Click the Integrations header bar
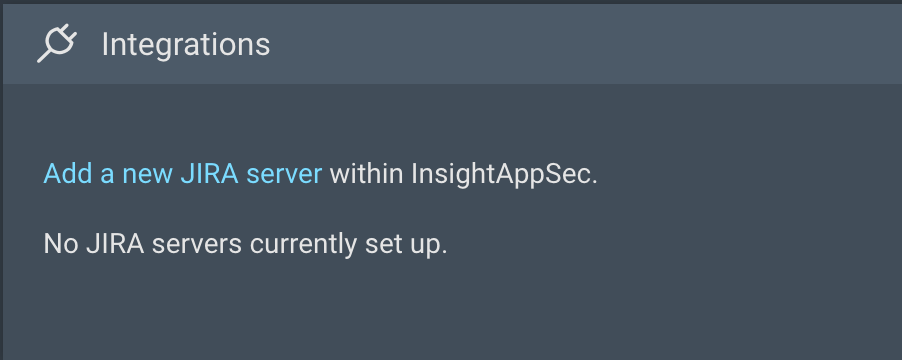 click(x=452, y=44)
